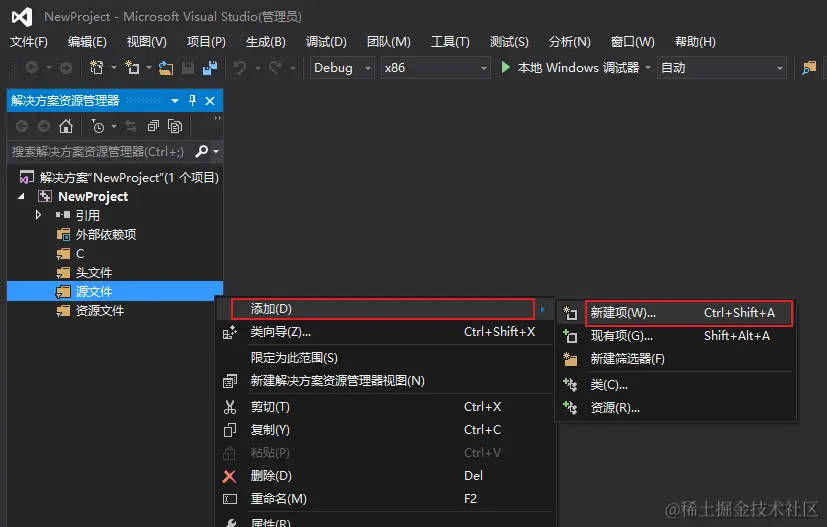Click the New Filter folder icon
The image size is (827, 527).
click(x=570, y=359)
